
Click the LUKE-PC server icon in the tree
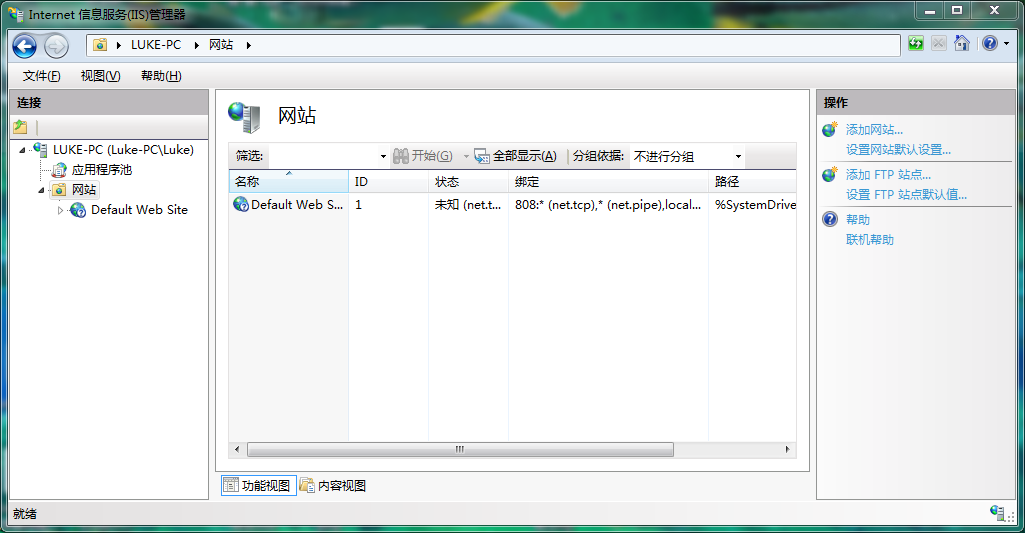click(41, 150)
